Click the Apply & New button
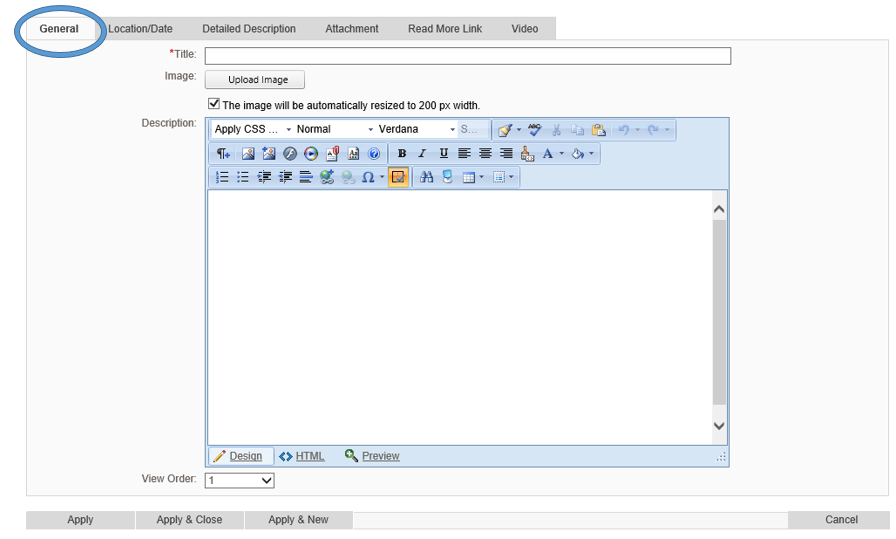The image size is (896, 539). [x=299, y=520]
